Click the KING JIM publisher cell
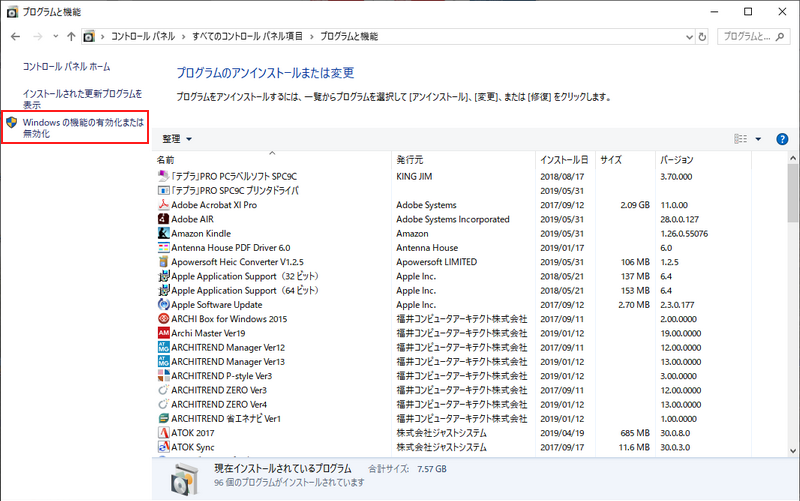 click(414, 177)
